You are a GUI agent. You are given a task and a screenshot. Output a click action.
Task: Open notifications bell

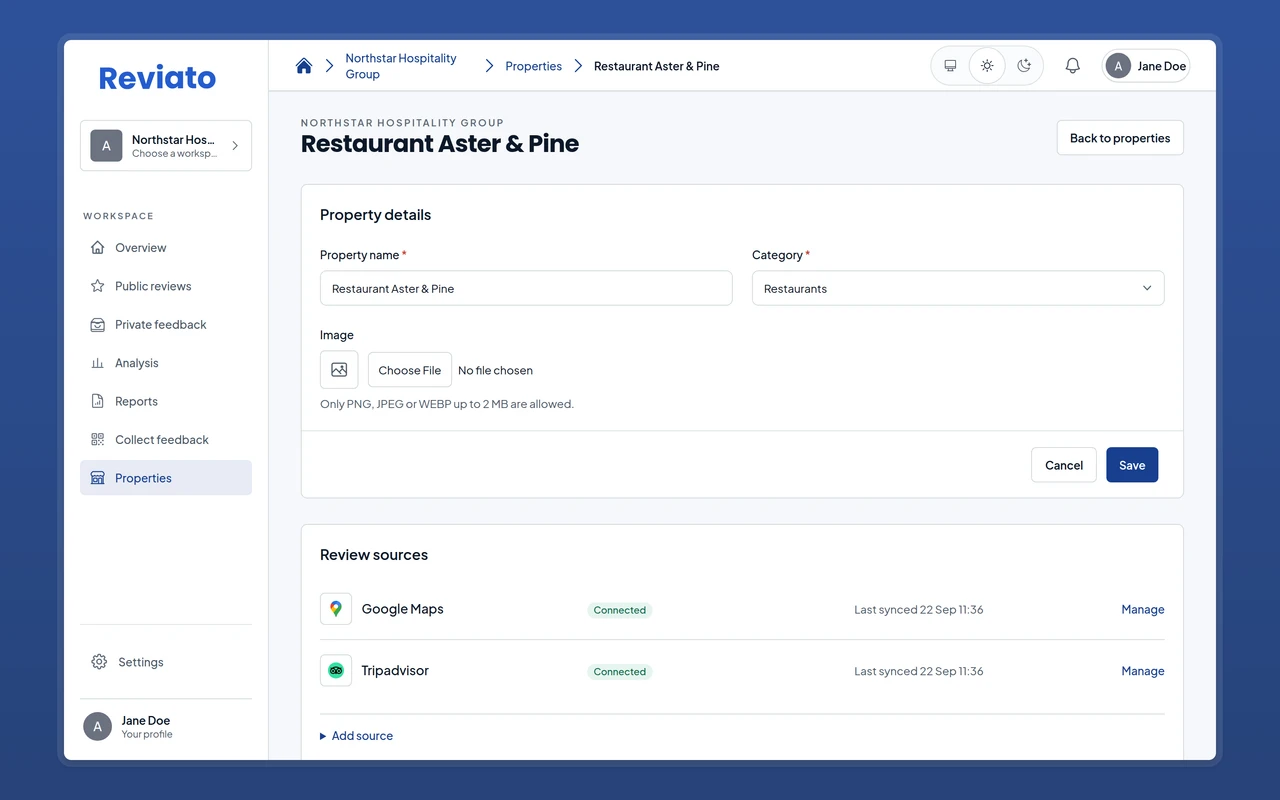coord(1072,66)
